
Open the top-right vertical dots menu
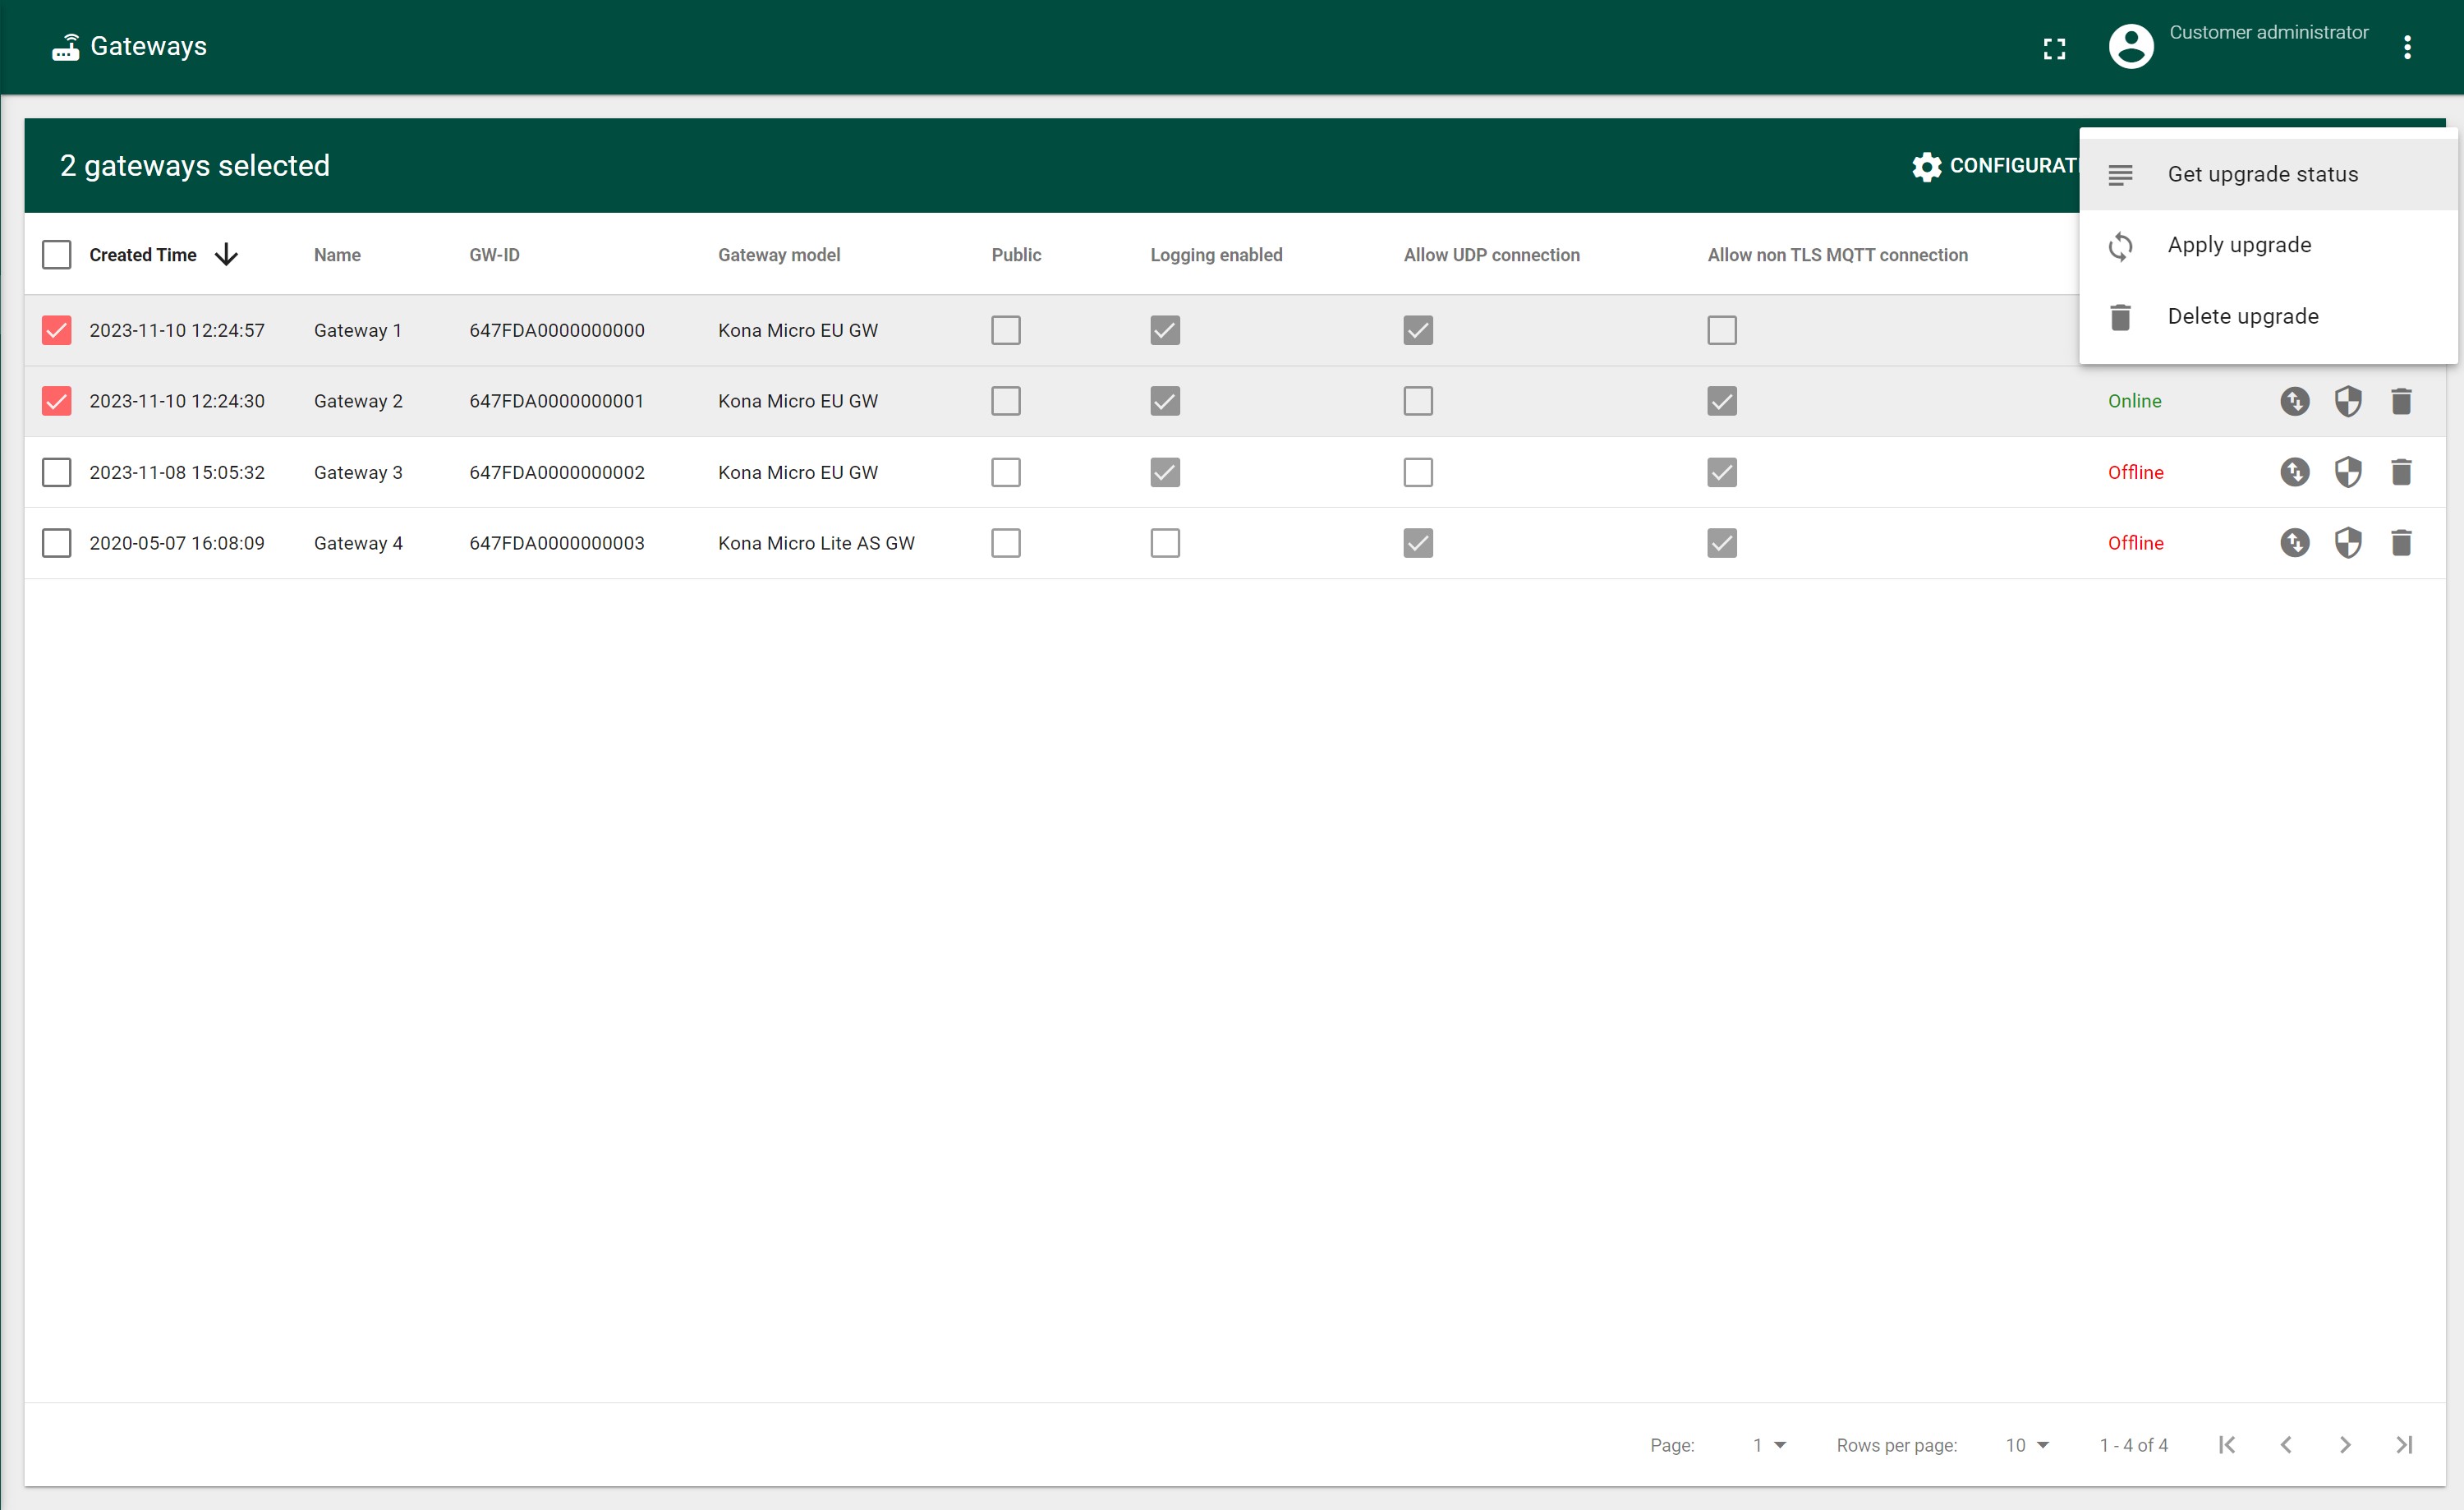[x=2407, y=47]
